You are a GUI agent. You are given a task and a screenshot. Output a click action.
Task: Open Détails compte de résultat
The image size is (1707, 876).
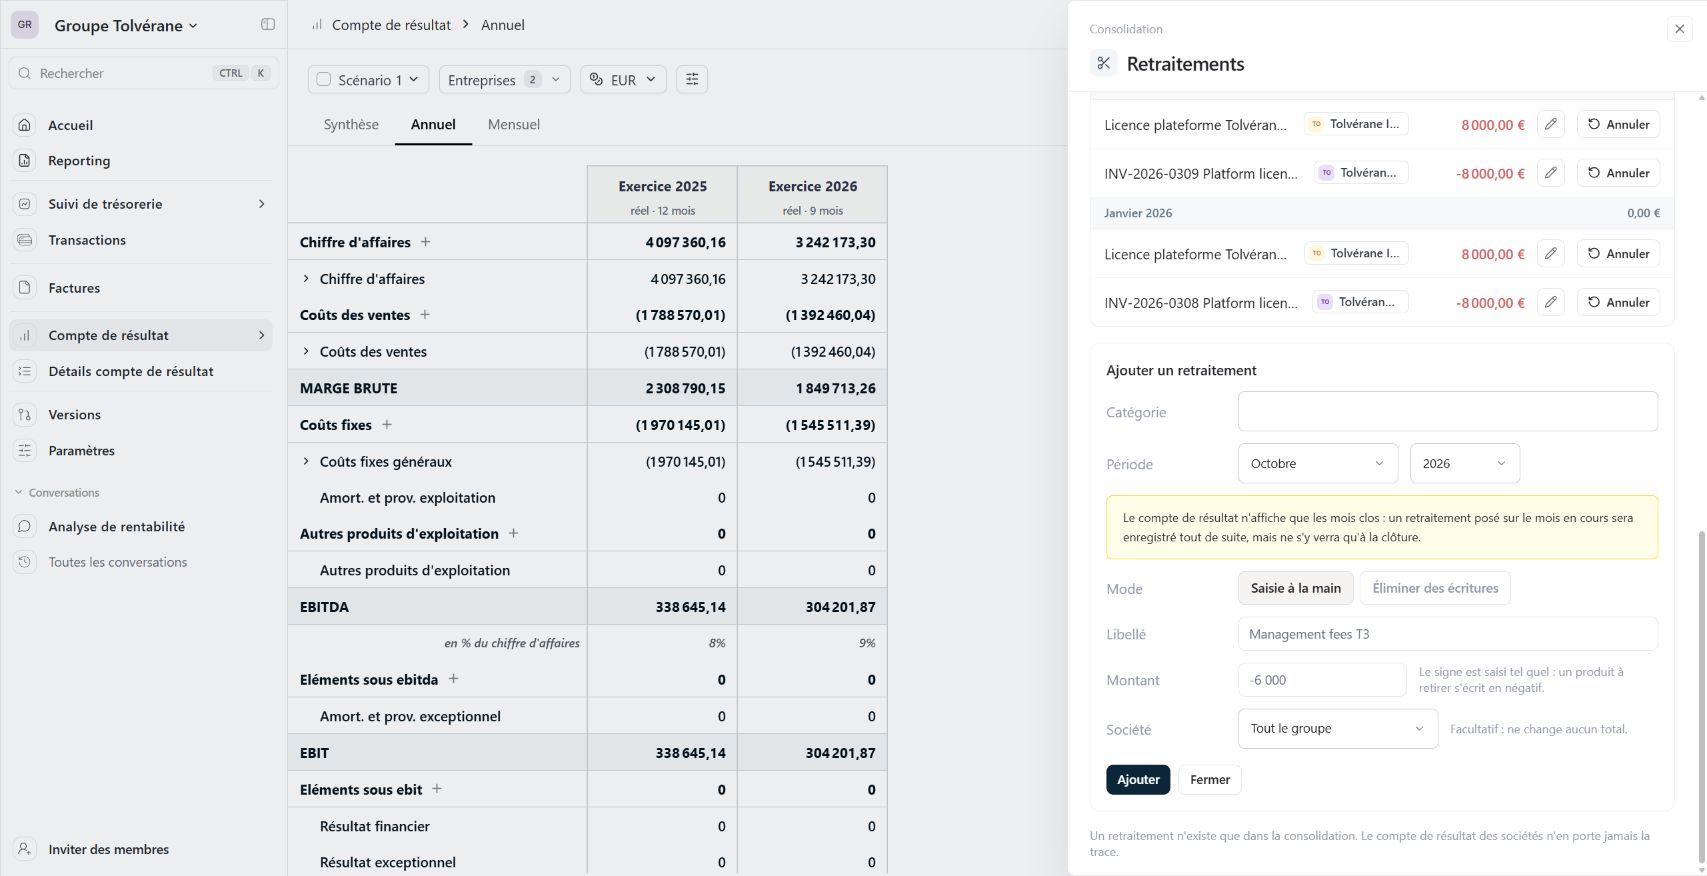tap(141, 372)
